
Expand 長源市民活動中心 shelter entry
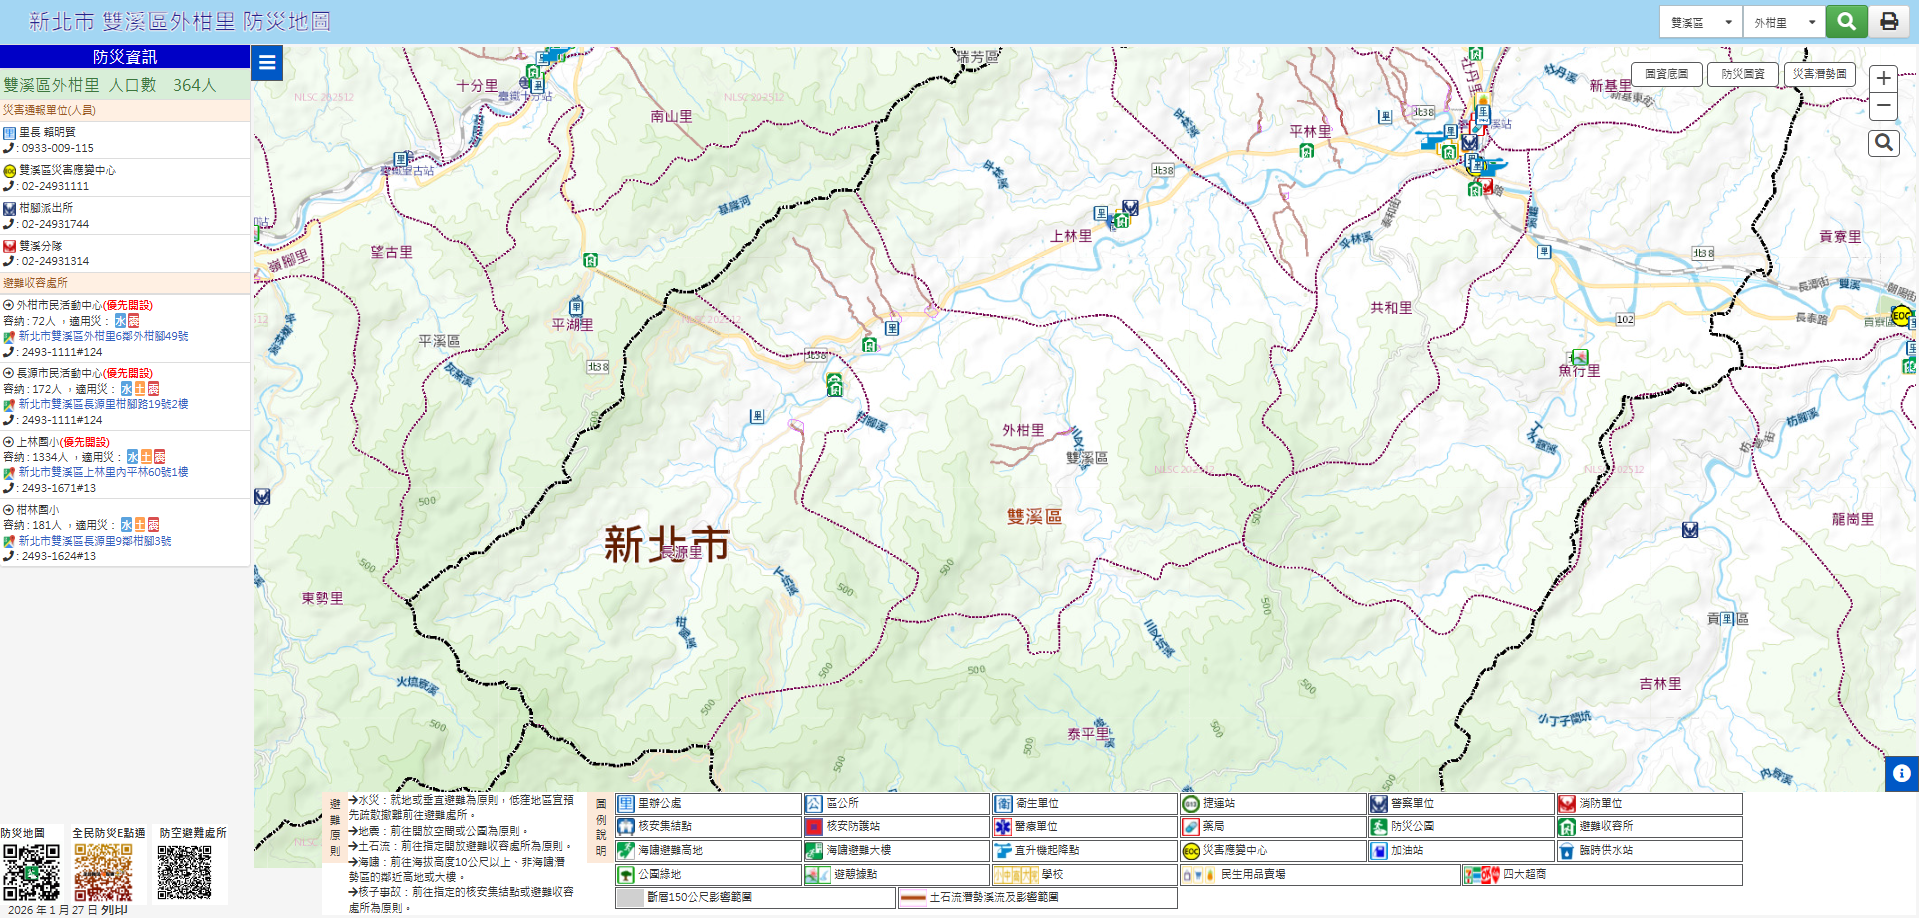point(78,373)
